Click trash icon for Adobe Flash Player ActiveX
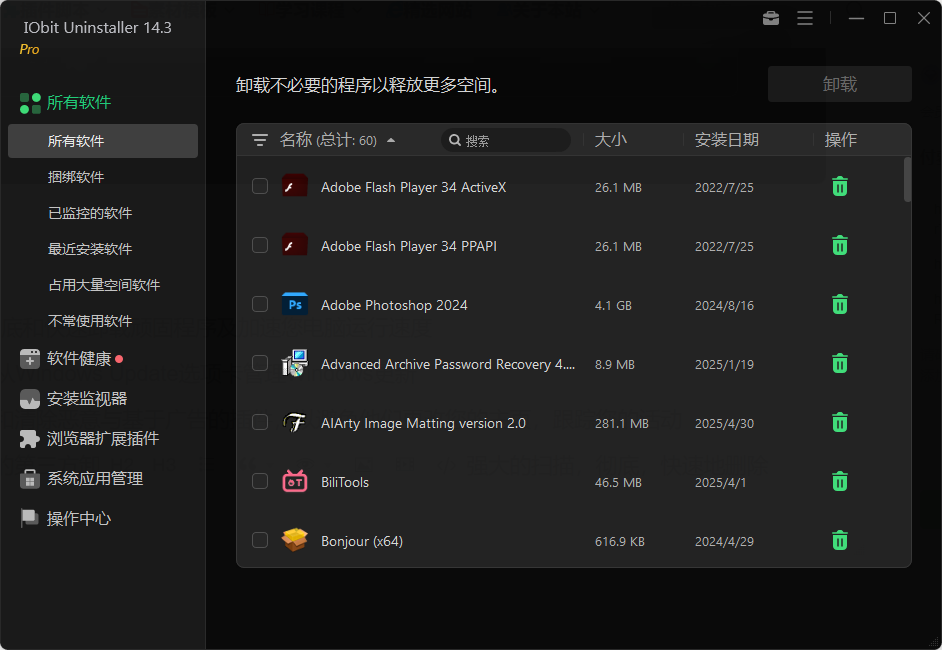 point(840,186)
